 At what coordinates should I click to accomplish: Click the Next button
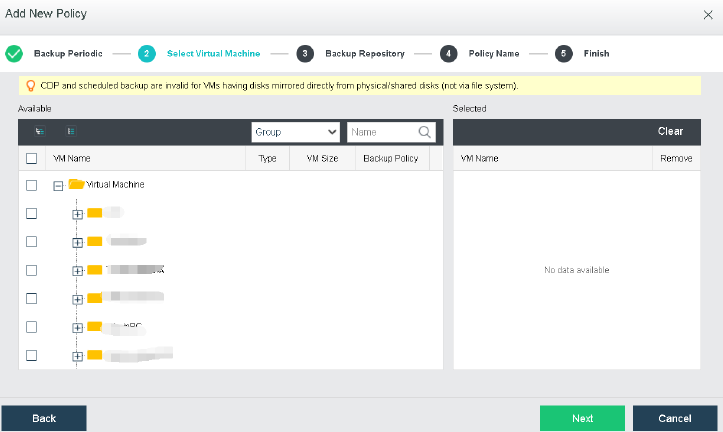582,418
